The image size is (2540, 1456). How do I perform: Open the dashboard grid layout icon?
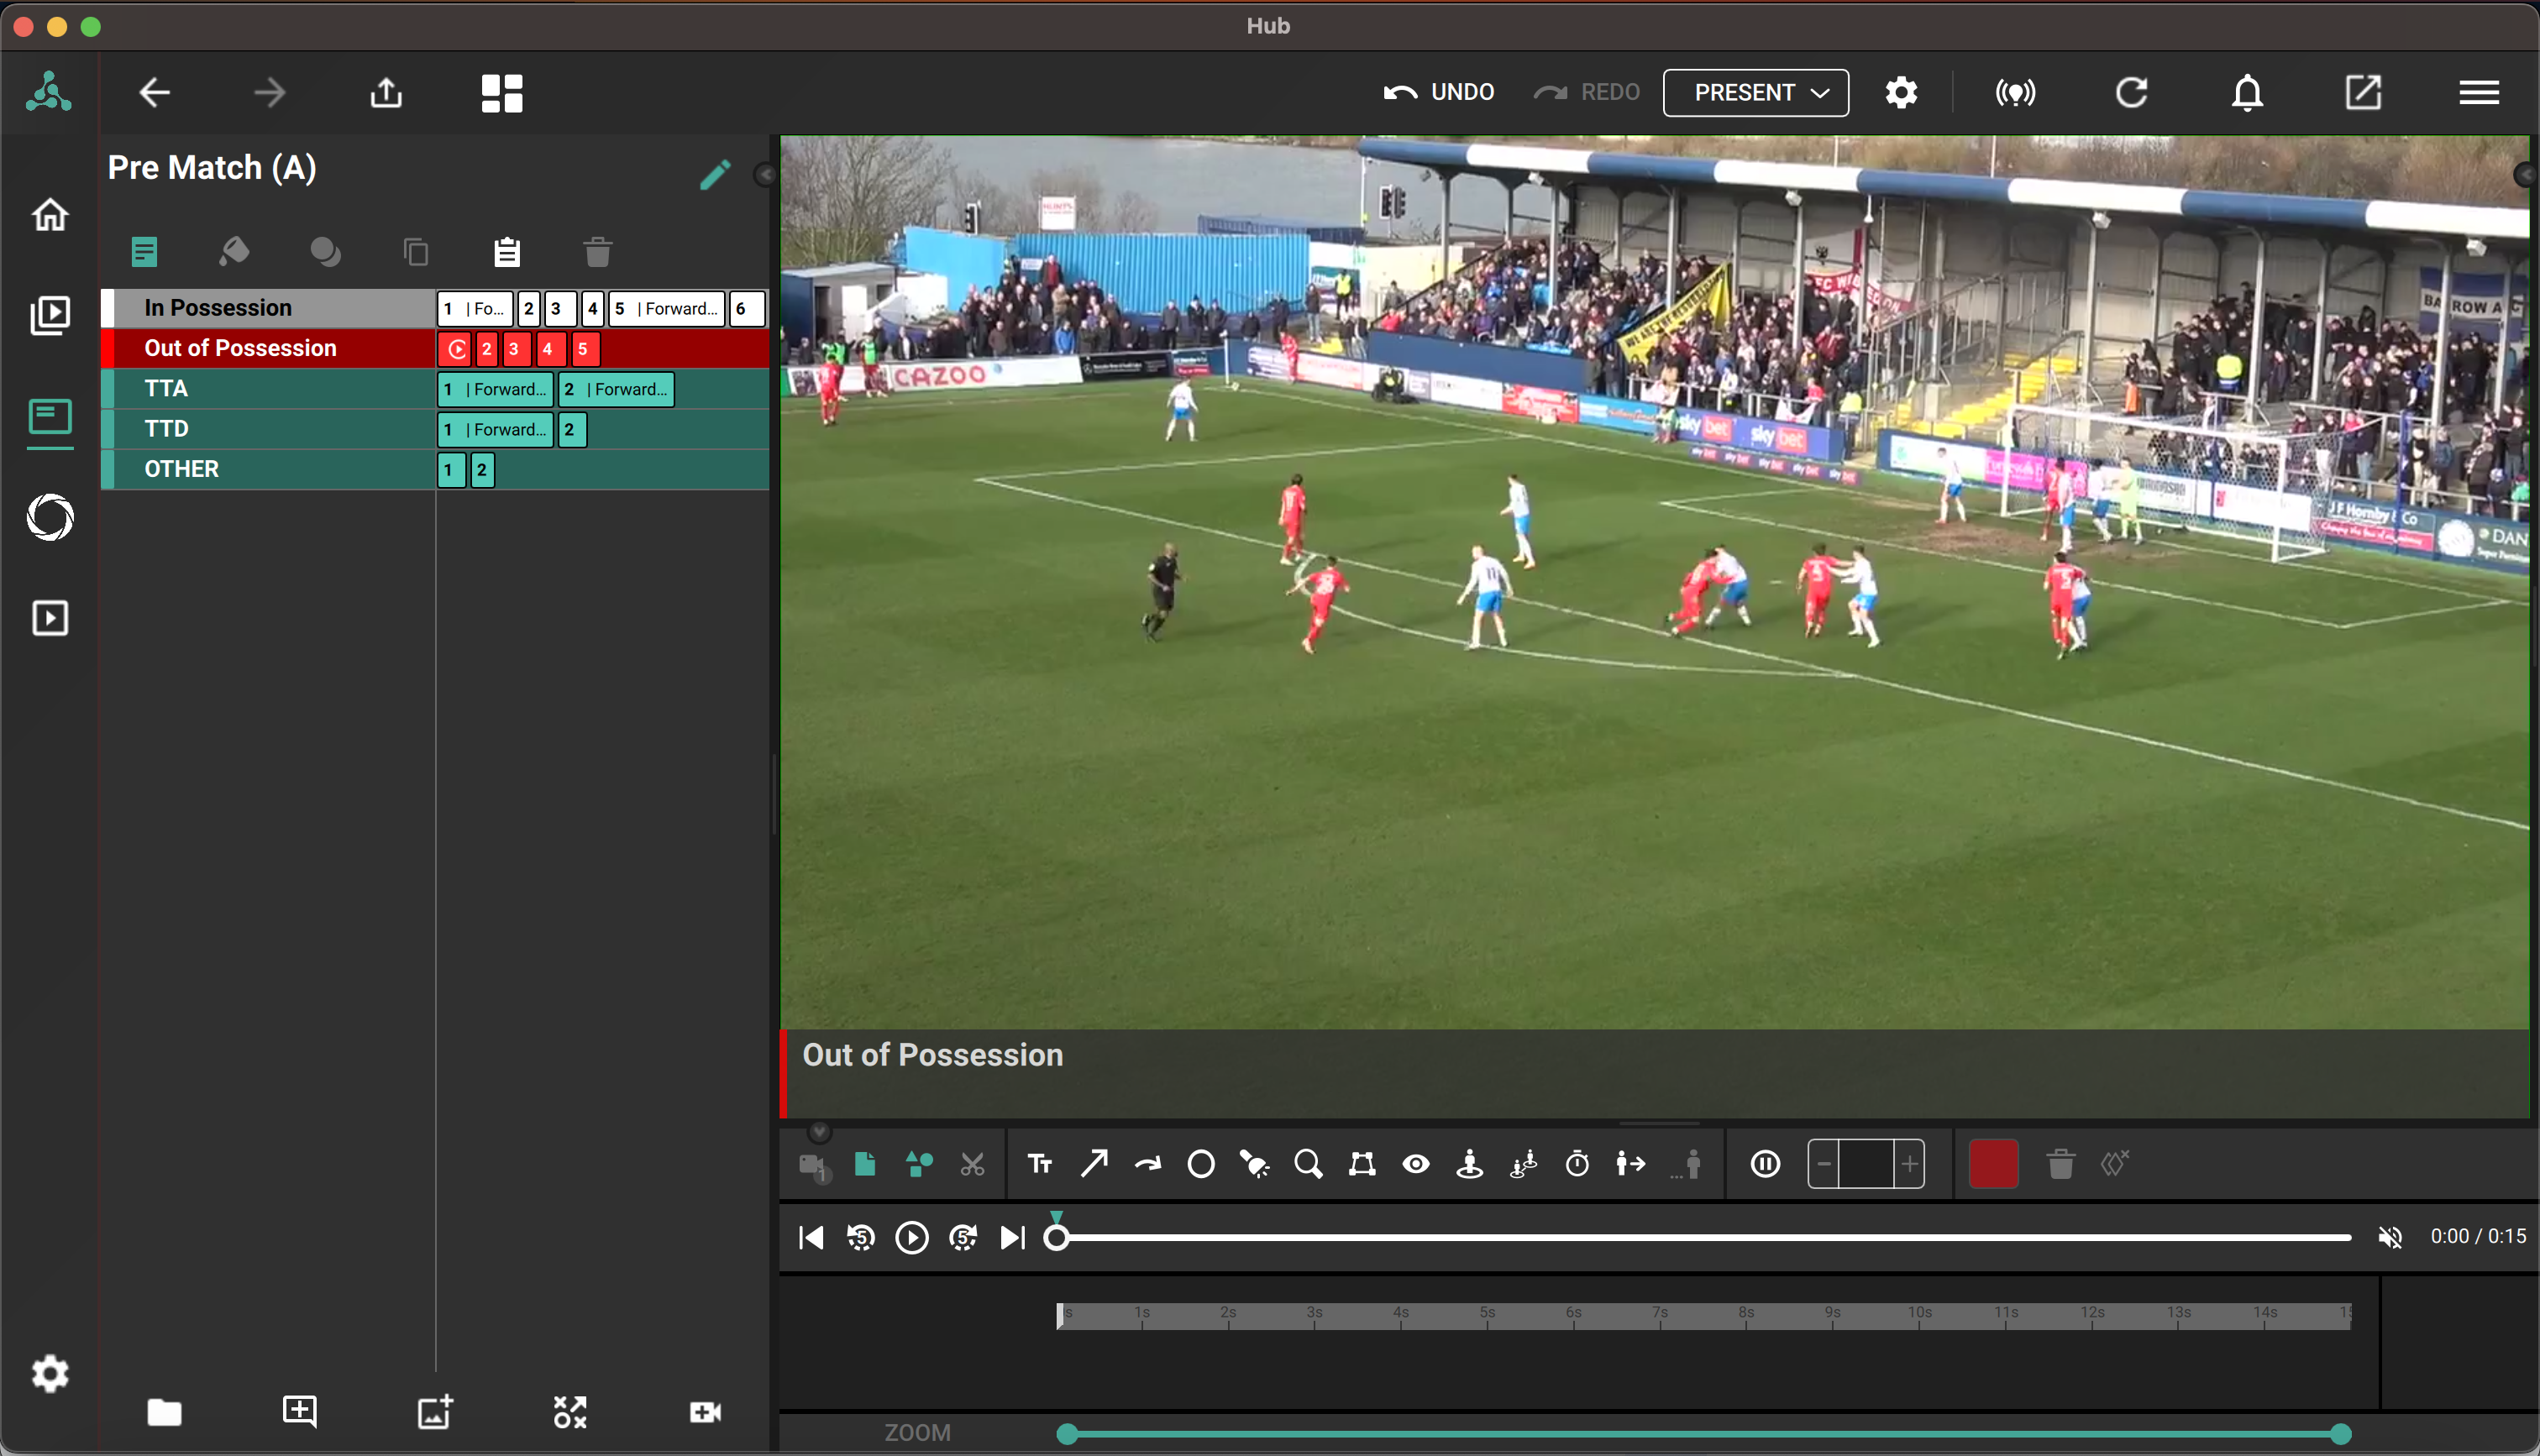pyautogui.click(x=502, y=93)
